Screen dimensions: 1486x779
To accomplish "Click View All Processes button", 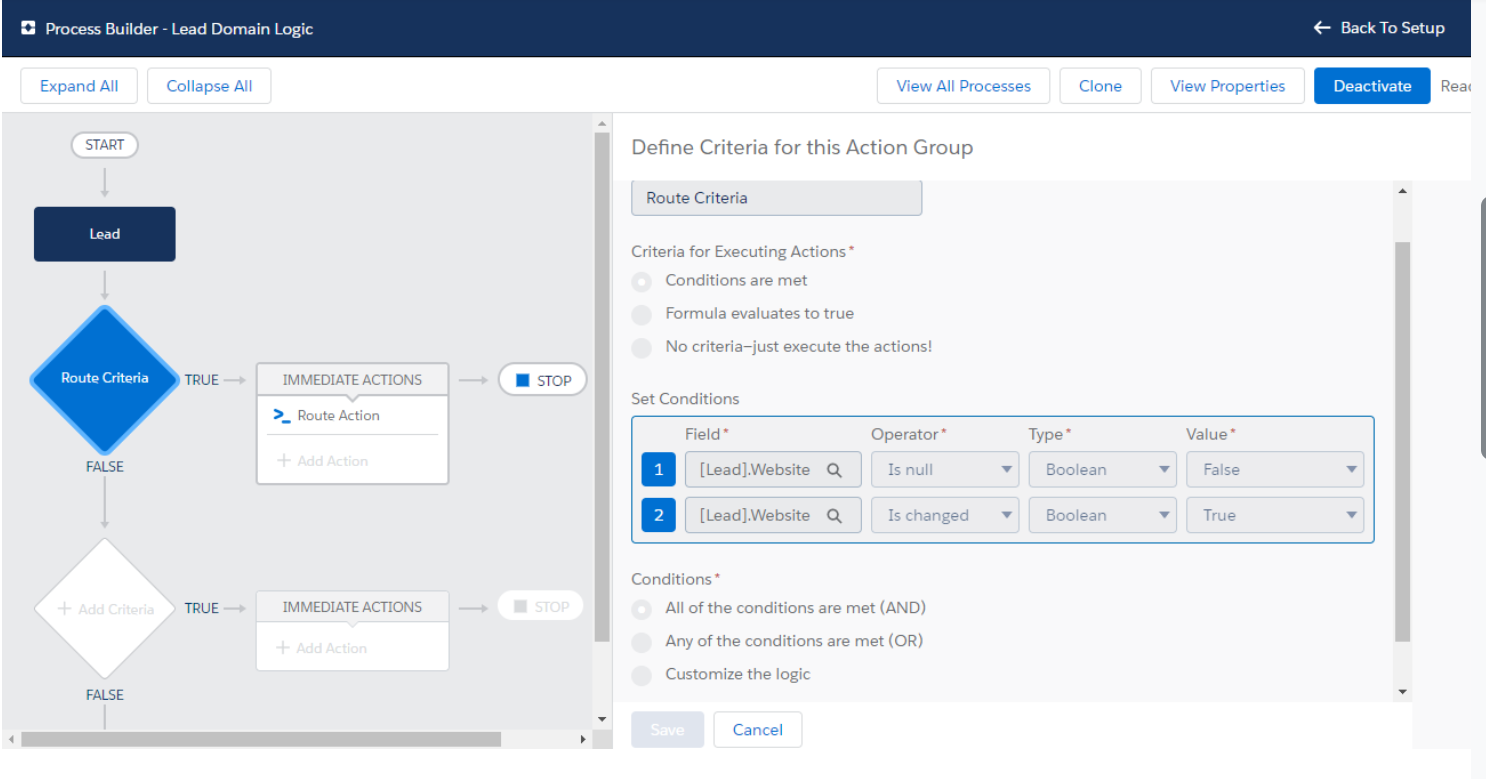I will point(963,86).
